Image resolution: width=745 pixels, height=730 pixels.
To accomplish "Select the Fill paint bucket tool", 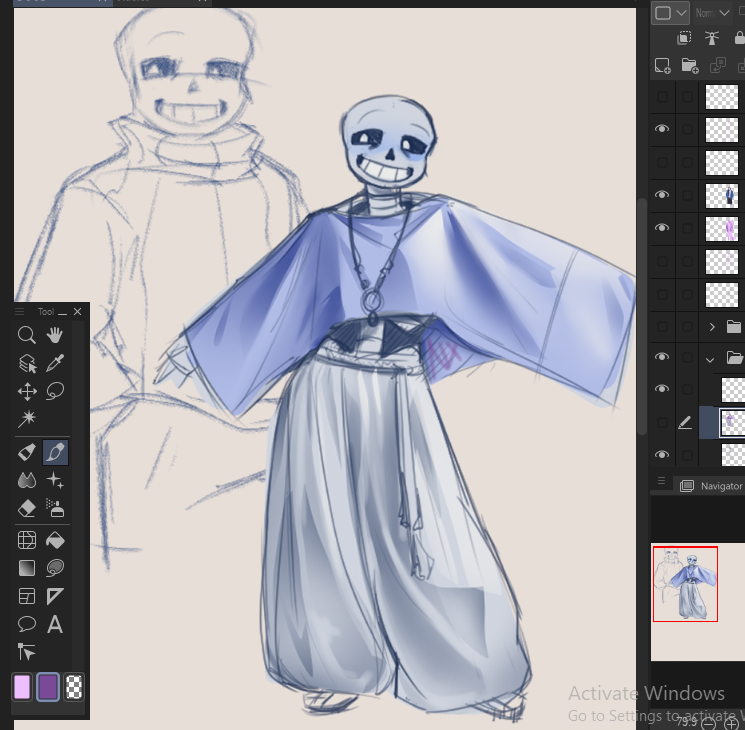I will tap(55, 540).
